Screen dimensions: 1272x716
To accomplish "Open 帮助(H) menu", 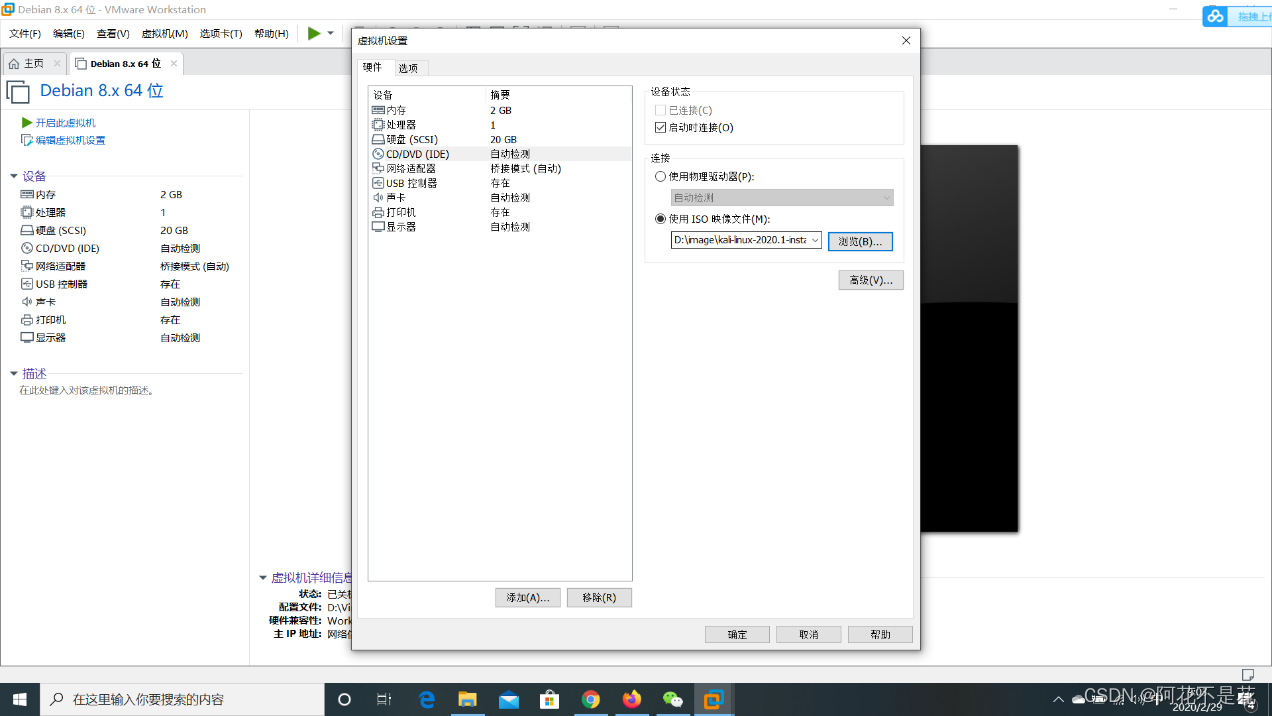I will [271, 33].
